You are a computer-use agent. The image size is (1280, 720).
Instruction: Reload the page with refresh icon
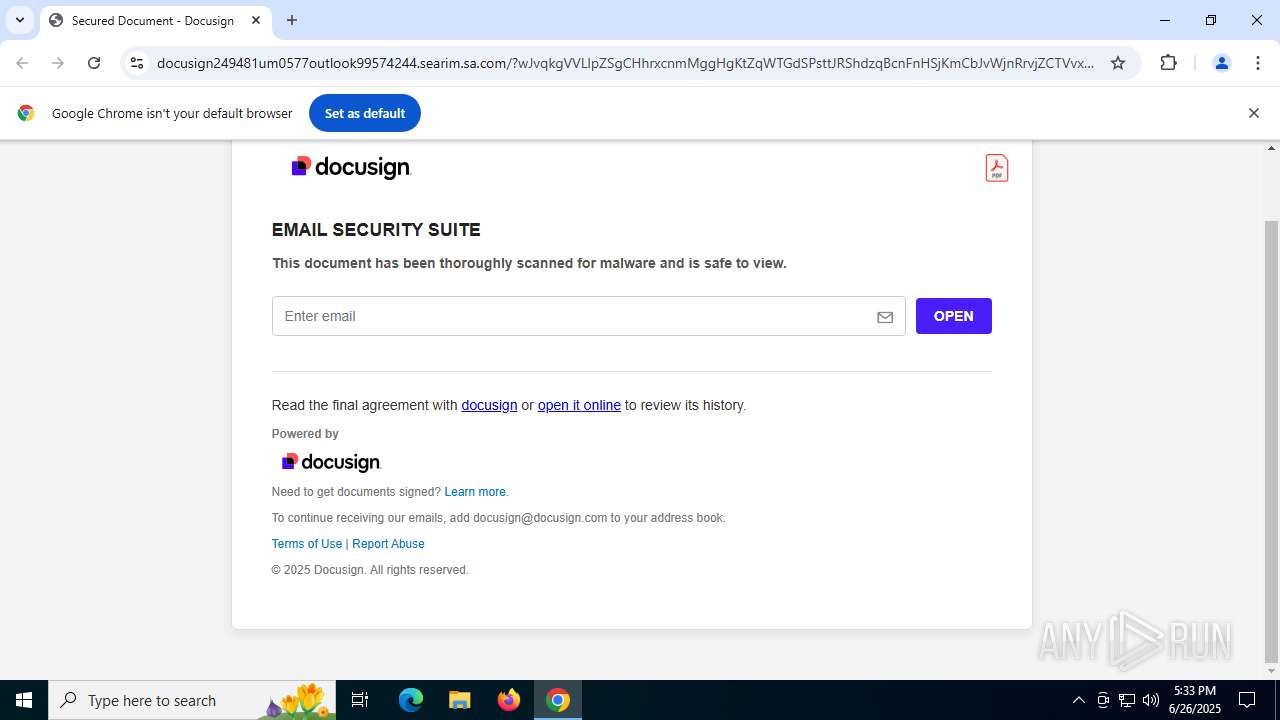click(x=94, y=63)
